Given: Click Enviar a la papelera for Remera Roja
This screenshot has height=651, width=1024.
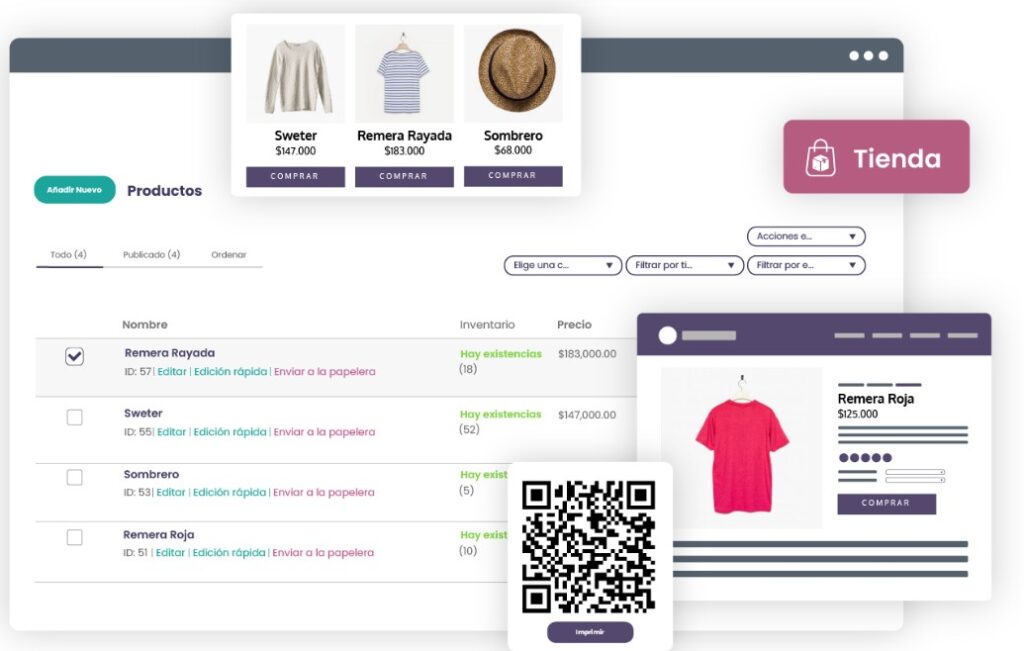Looking at the screenshot, I should (323, 552).
